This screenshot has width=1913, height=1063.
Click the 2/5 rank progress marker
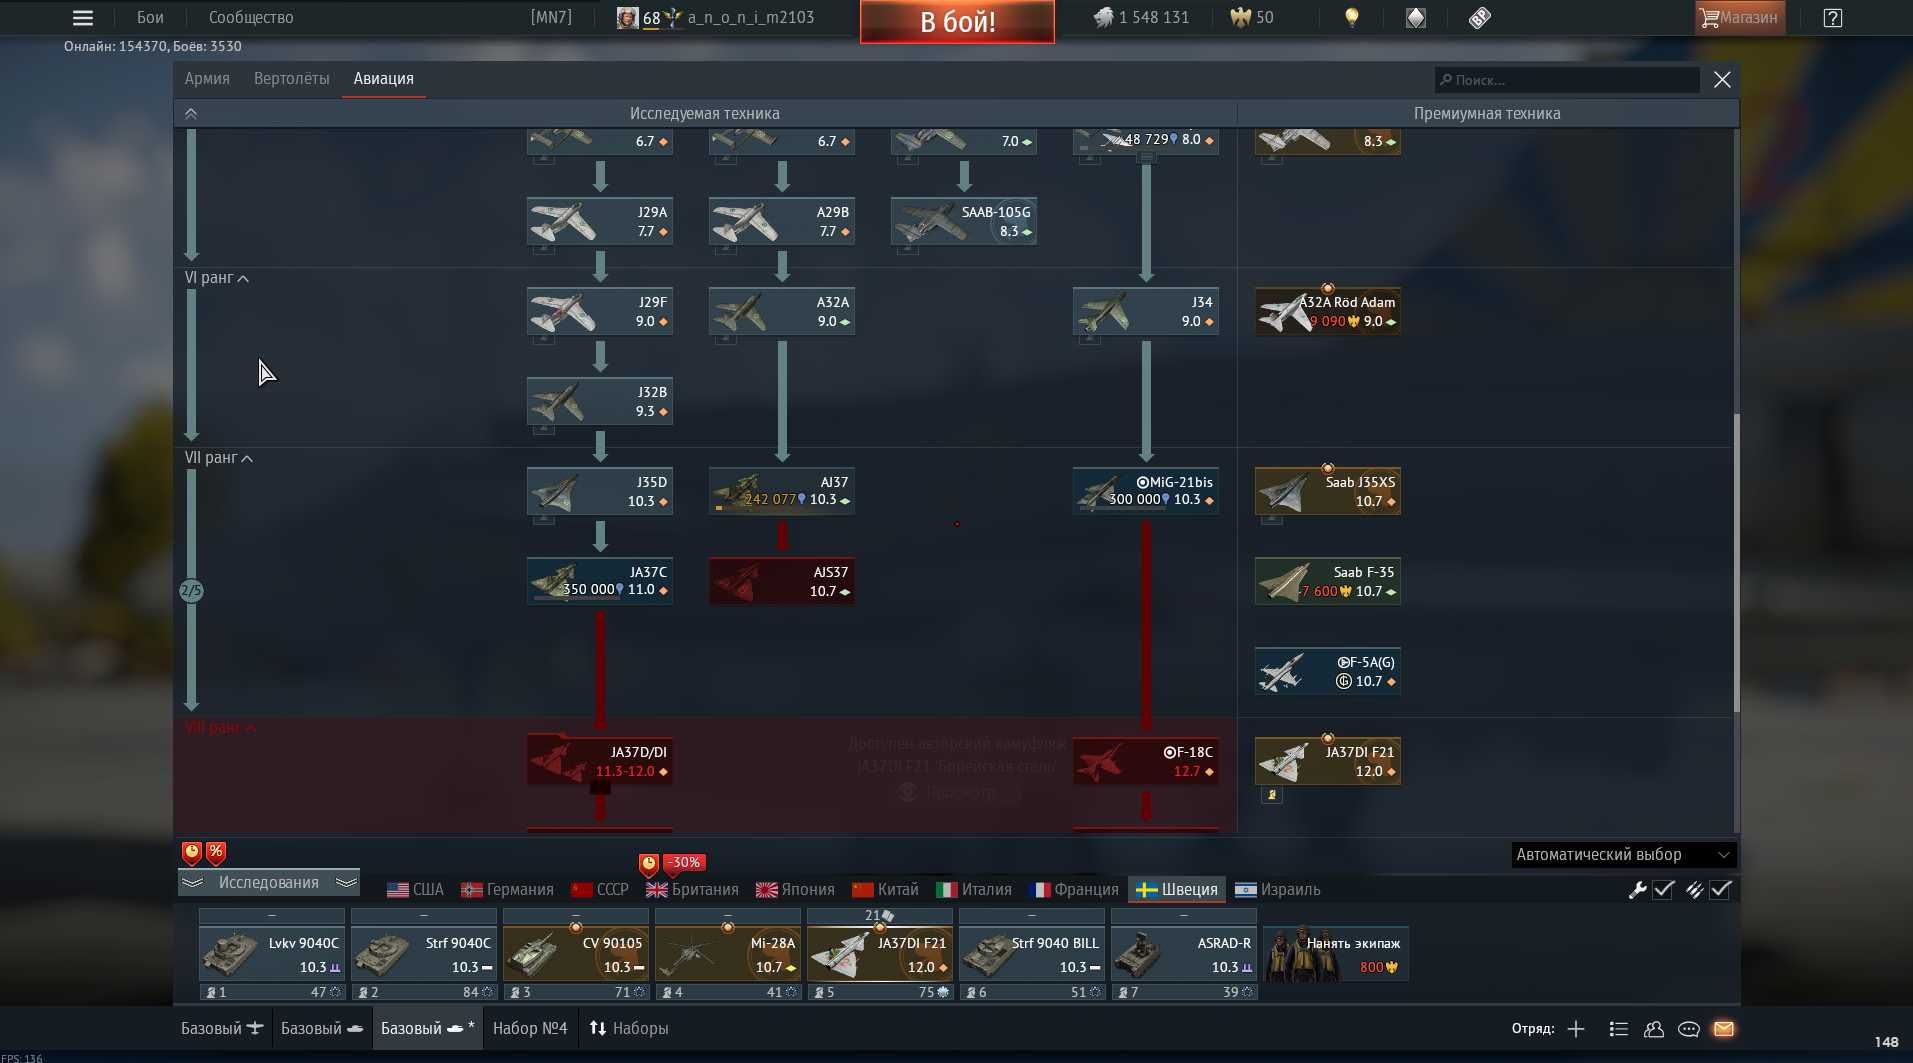click(x=191, y=591)
